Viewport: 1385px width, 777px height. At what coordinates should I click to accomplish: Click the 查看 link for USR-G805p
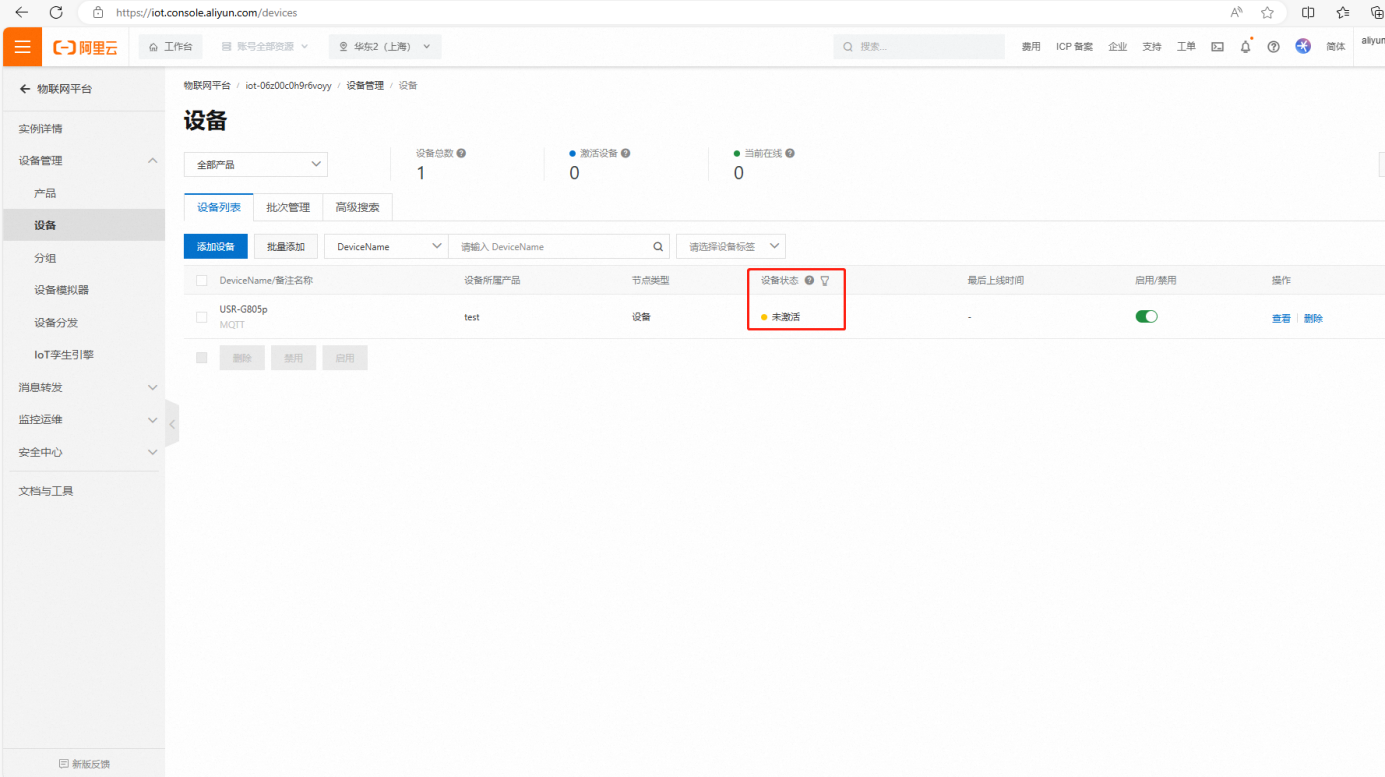(x=1280, y=318)
